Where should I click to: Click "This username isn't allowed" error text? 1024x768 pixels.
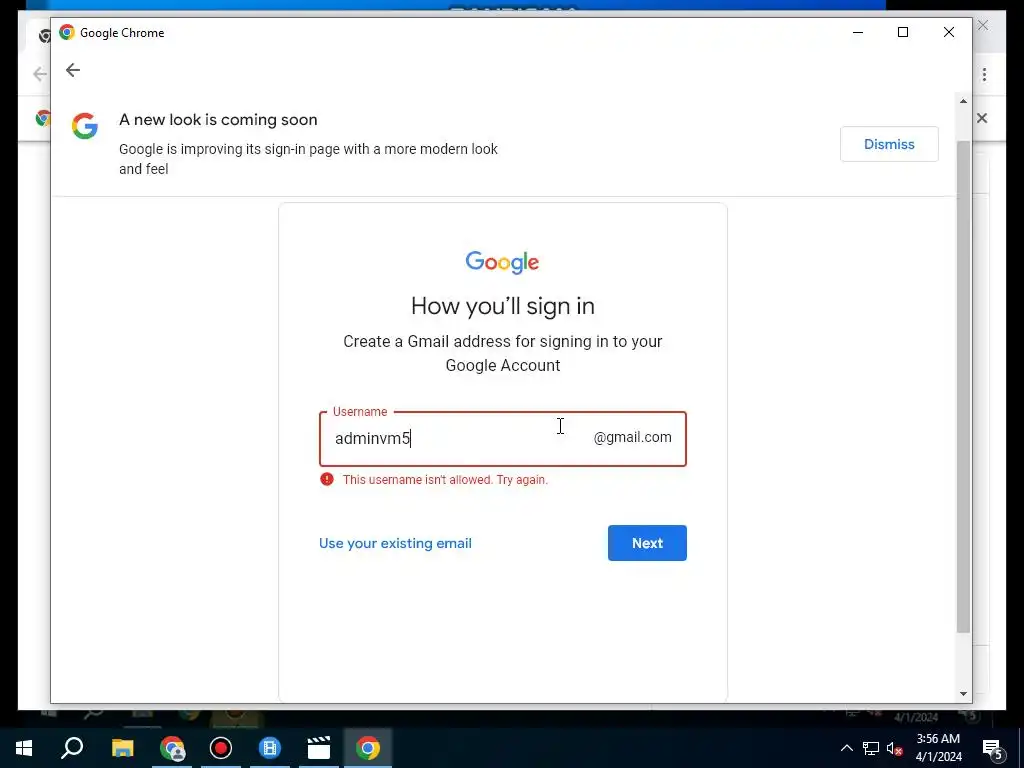pyautogui.click(x=445, y=479)
